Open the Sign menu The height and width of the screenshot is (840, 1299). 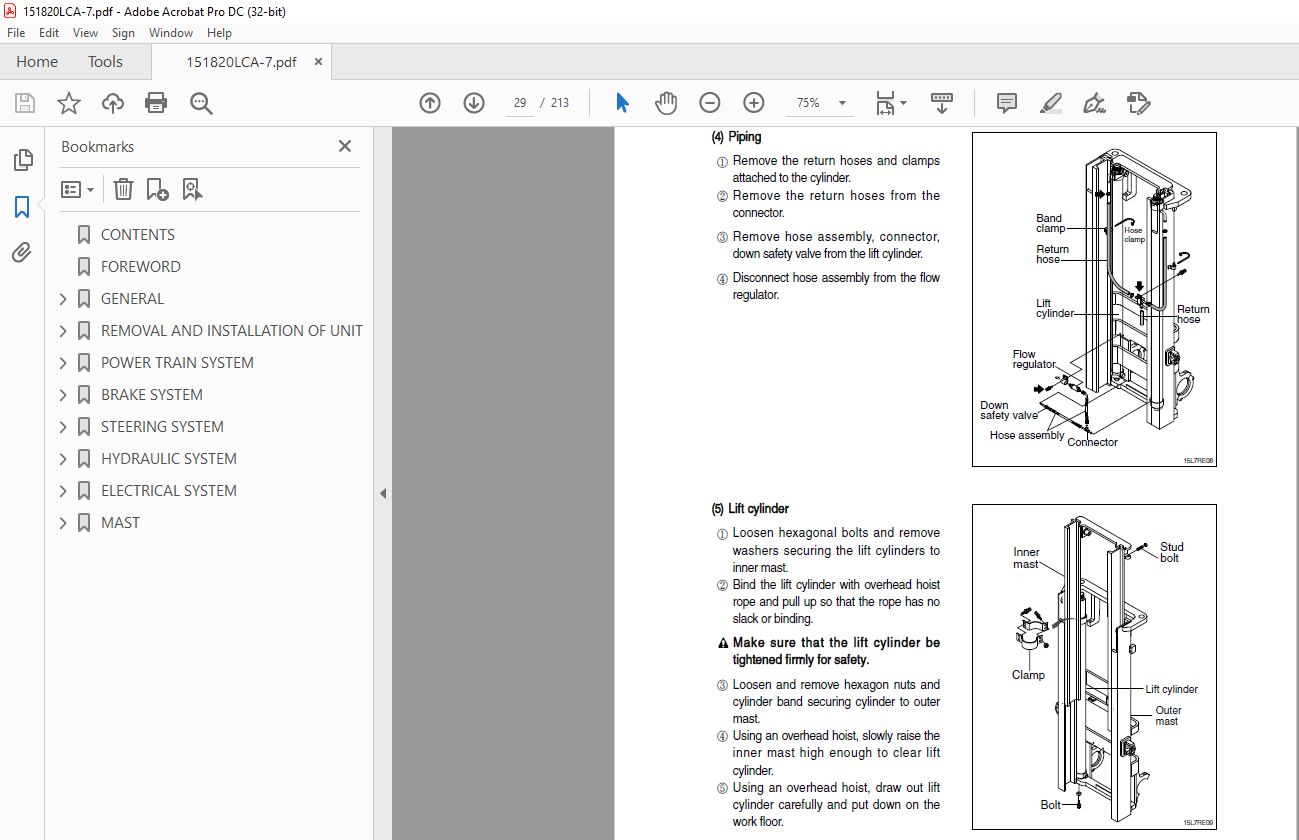click(x=123, y=33)
